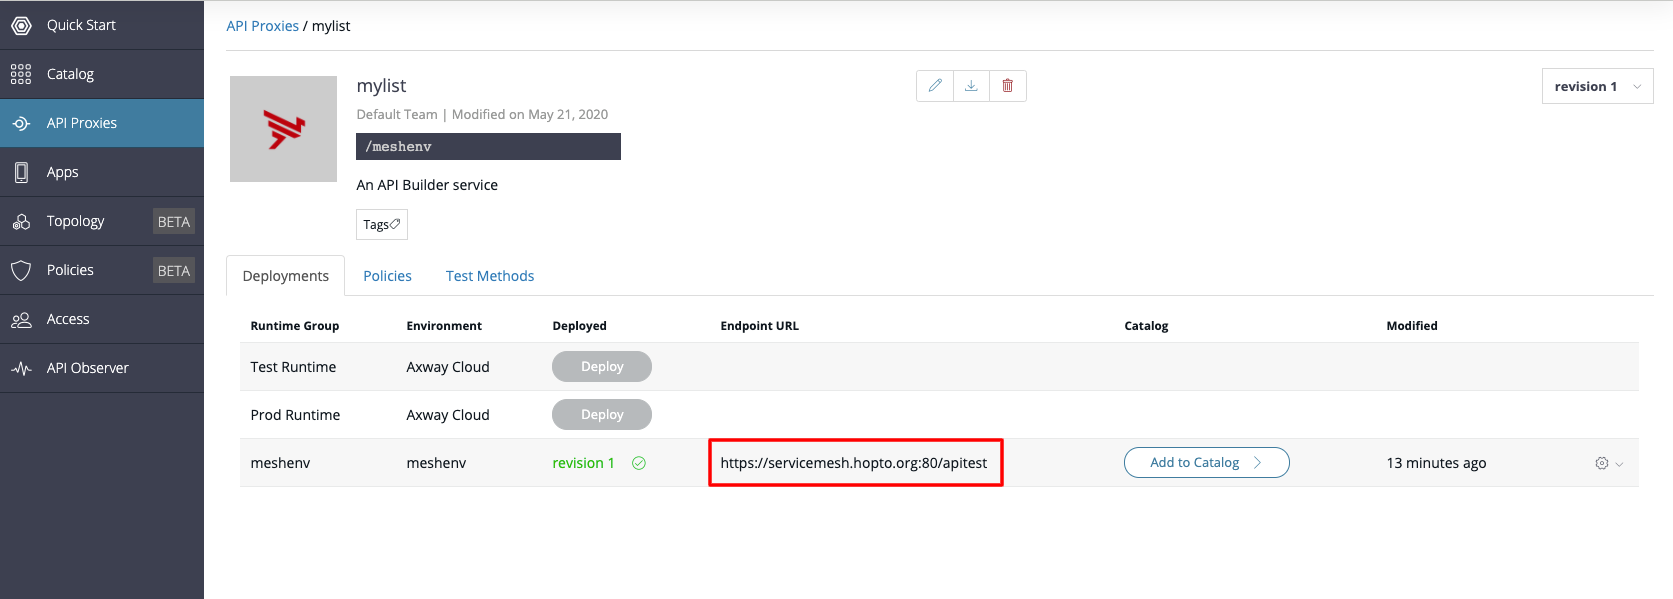Open the Apps menu item

pos(102,172)
